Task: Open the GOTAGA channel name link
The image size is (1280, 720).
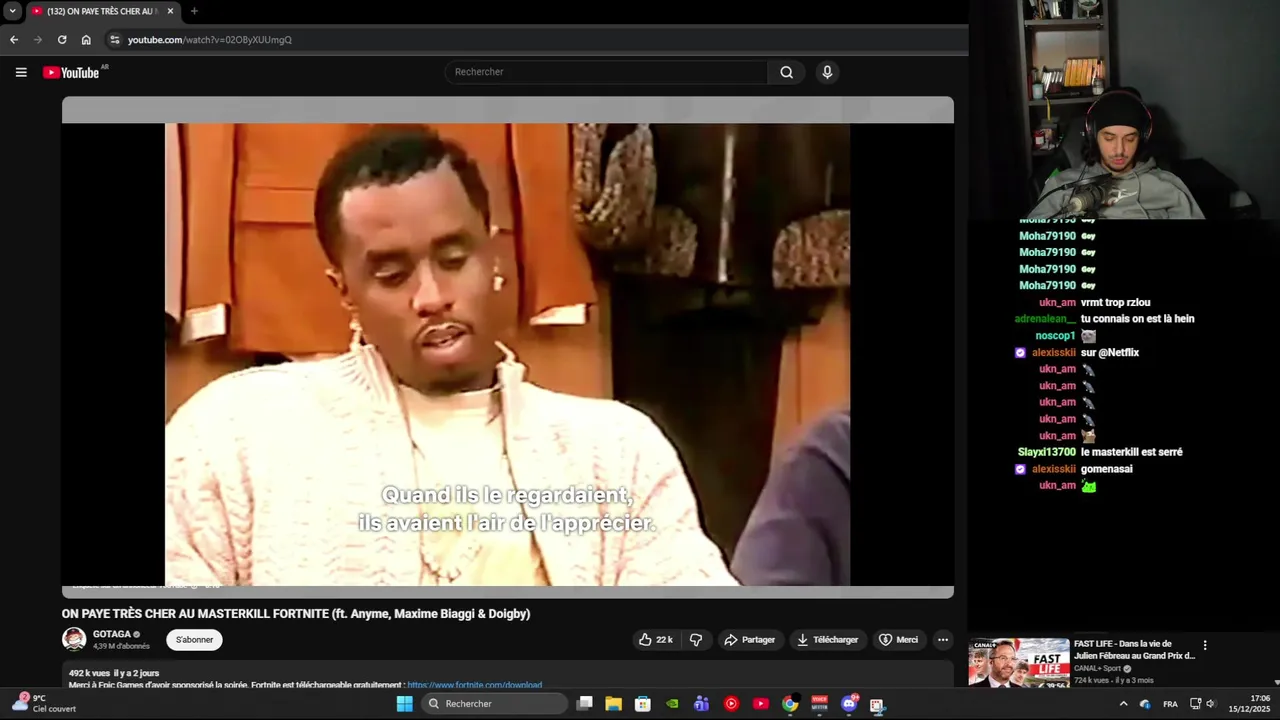Action: (x=112, y=634)
